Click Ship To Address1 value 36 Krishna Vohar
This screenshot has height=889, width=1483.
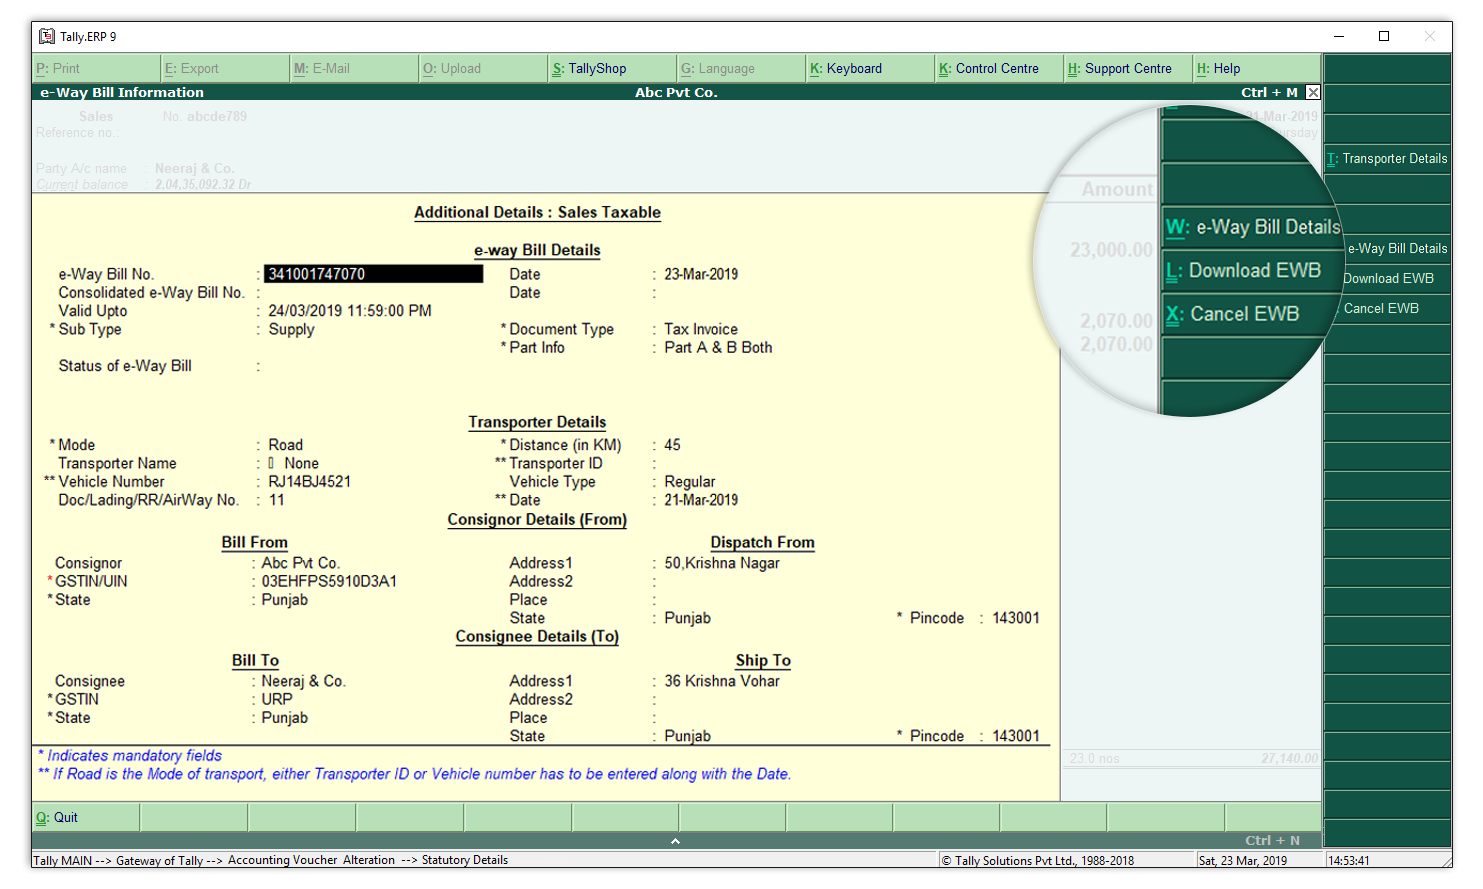[722, 681]
